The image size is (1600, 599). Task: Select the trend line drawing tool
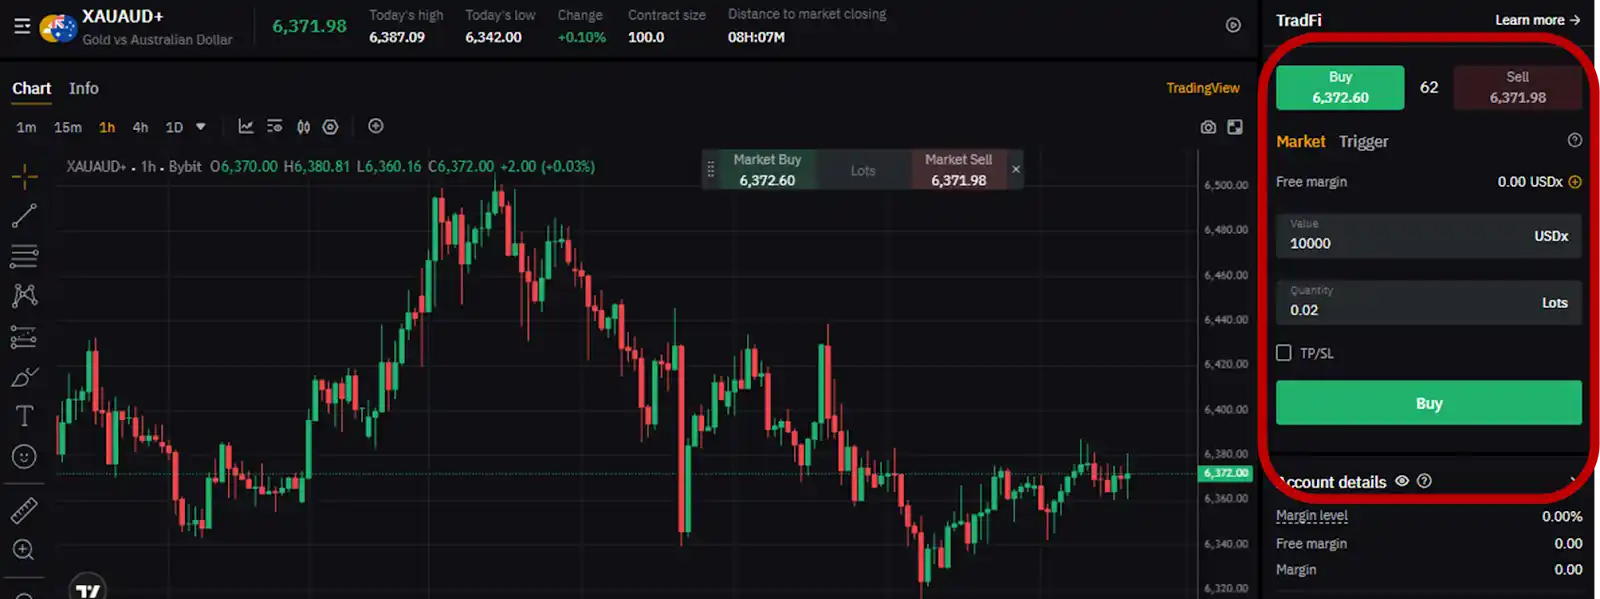coord(24,215)
